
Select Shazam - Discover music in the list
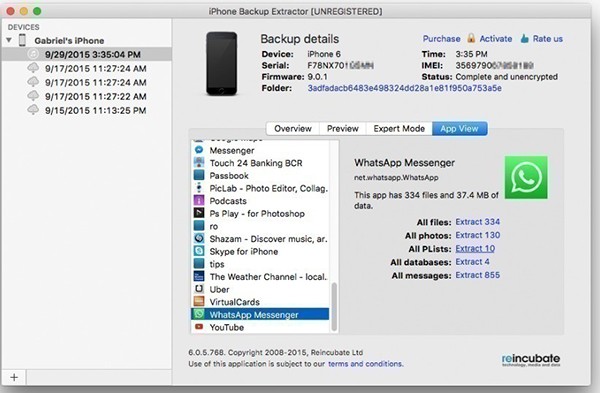(268, 239)
